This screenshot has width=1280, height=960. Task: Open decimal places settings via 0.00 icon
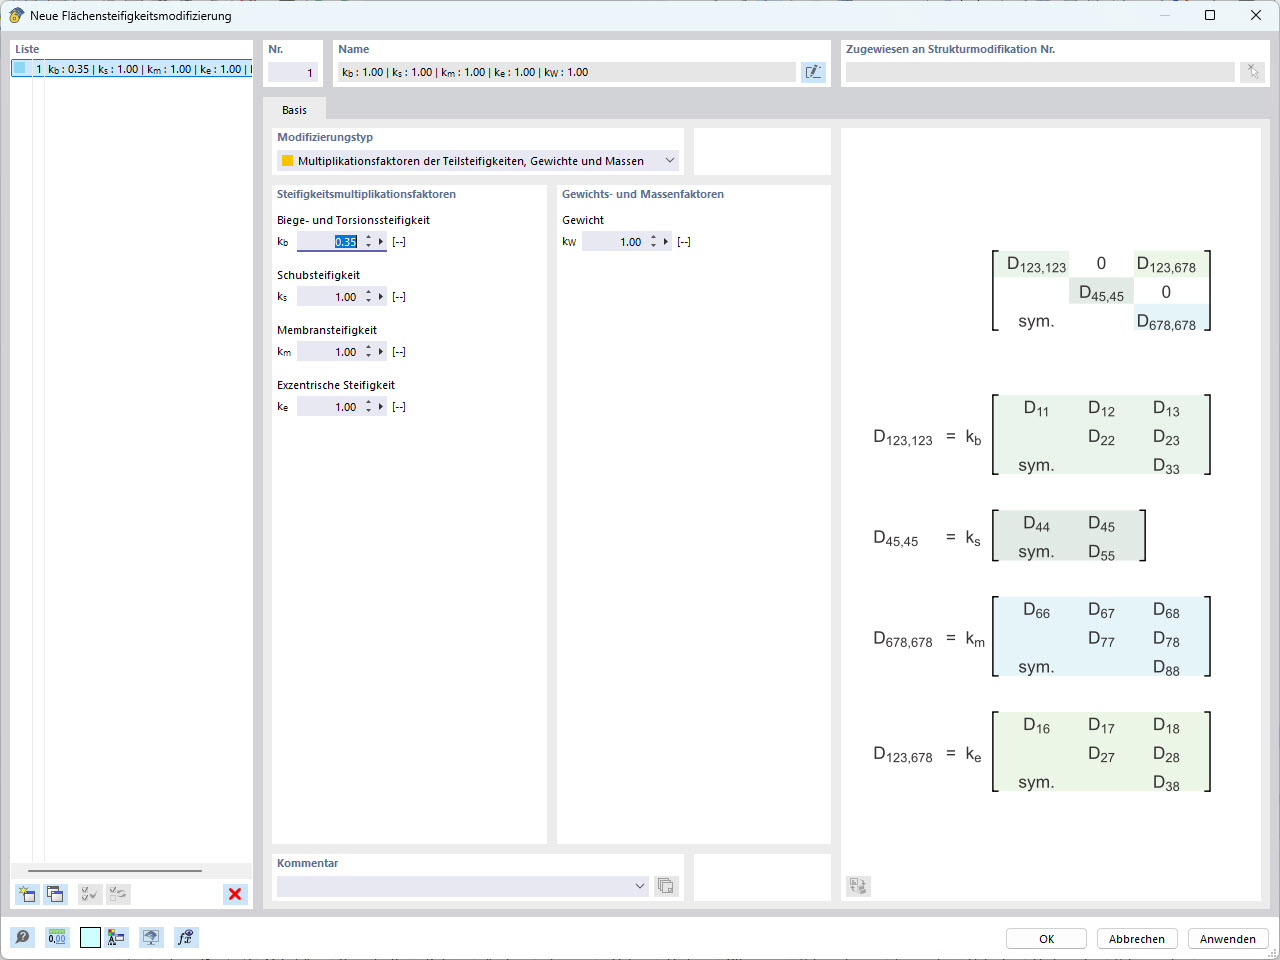pos(57,937)
